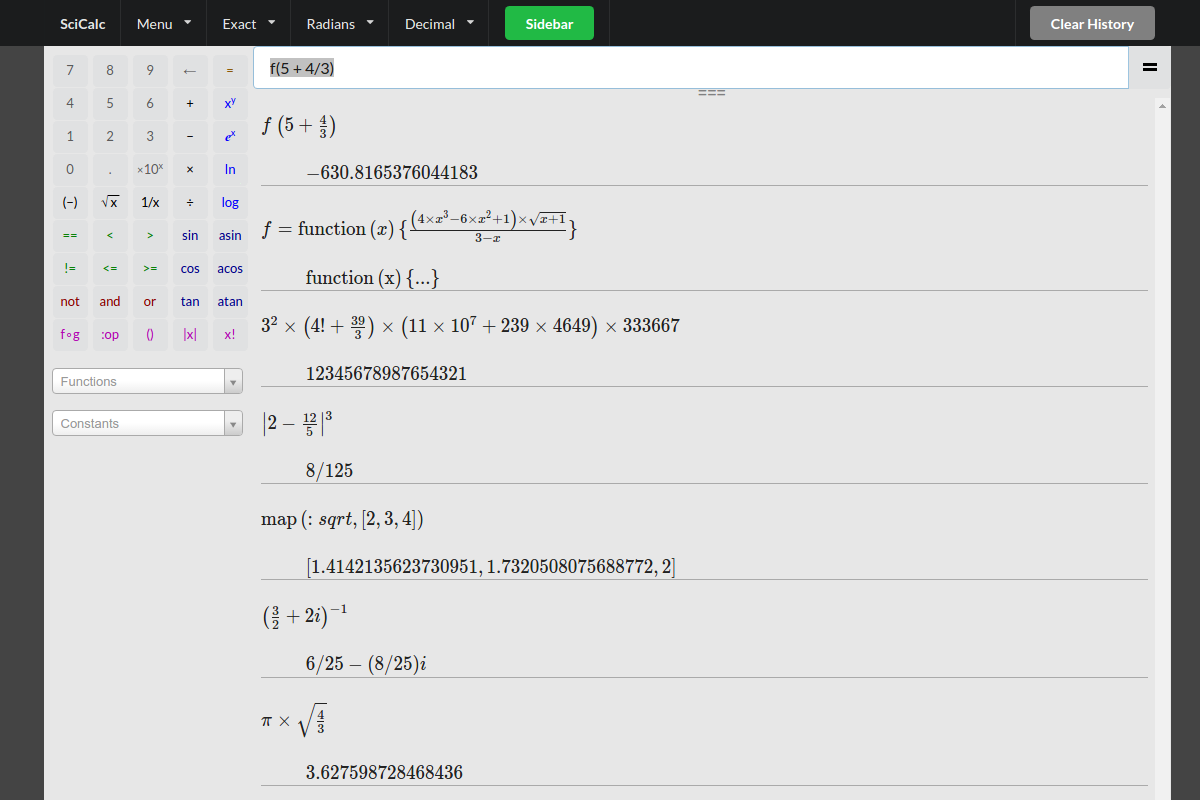This screenshot has height=800, width=1200.
Task: Click the decimal point key
Action: click(110, 170)
